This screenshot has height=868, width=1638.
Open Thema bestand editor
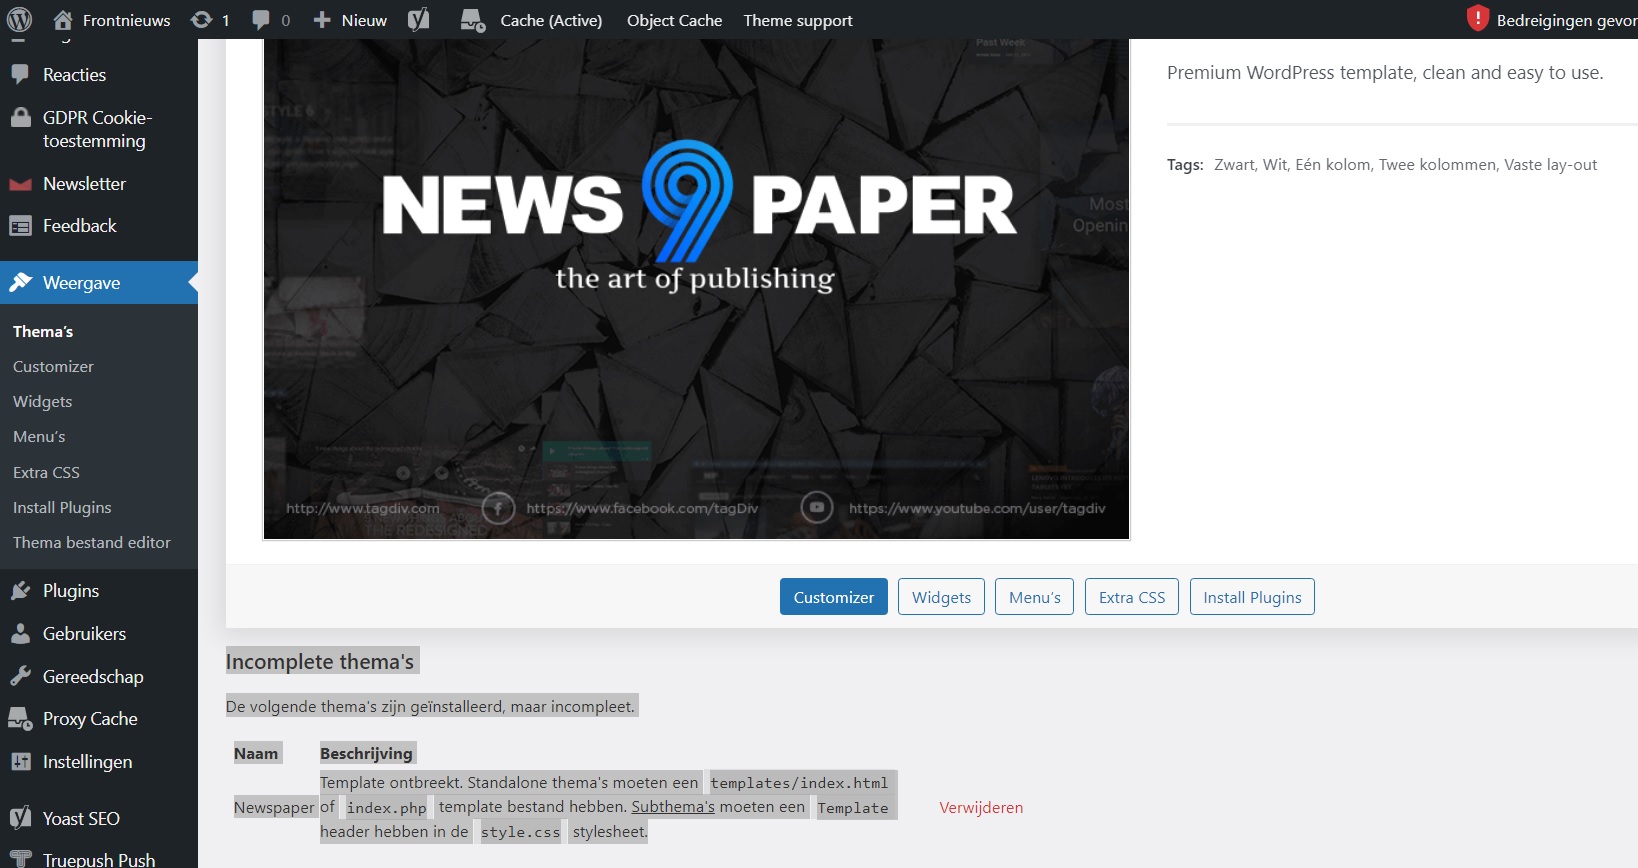click(92, 543)
